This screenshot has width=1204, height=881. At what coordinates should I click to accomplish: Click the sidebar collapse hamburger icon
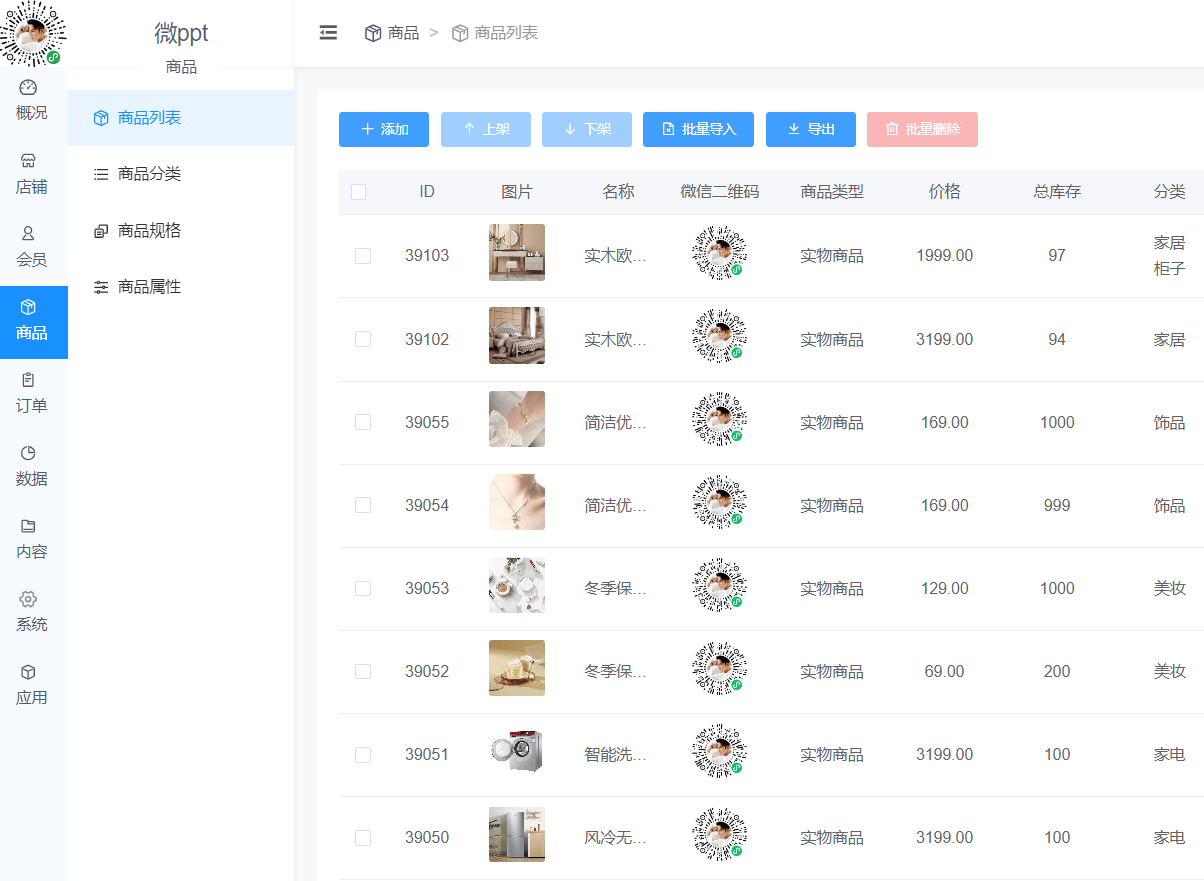pos(328,33)
